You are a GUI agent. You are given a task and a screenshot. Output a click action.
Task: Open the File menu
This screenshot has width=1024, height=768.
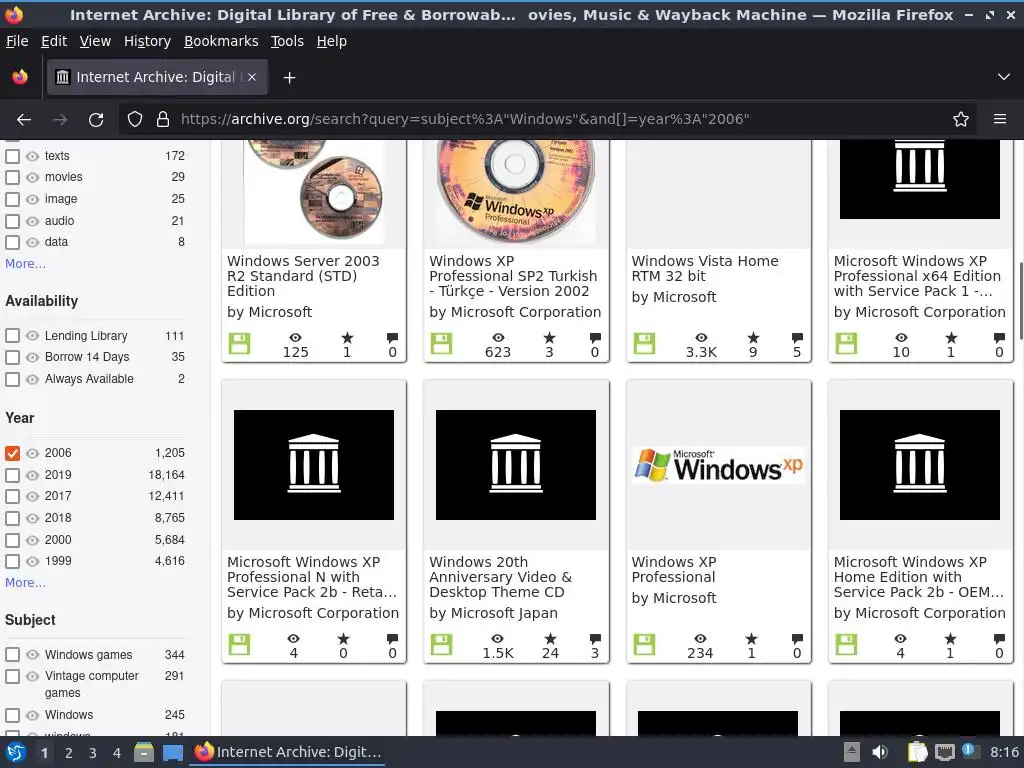pyautogui.click(x=17, y=41)
